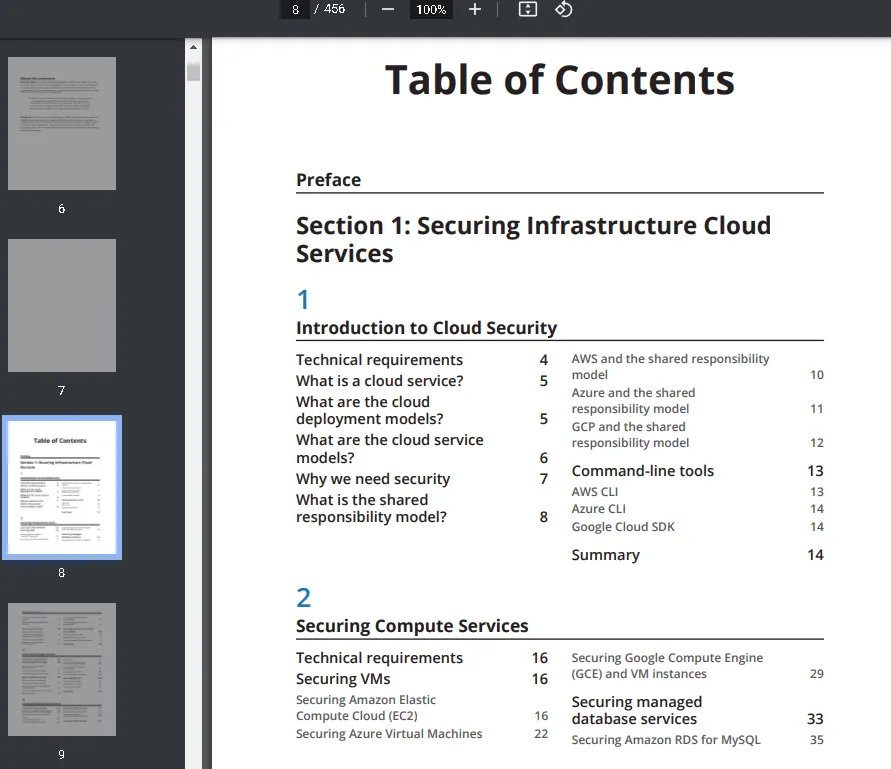The width and height of the screenshot is (891, 769).
Task: Open the Securing Compute Services chapter heading
Action: click(412, 626)
